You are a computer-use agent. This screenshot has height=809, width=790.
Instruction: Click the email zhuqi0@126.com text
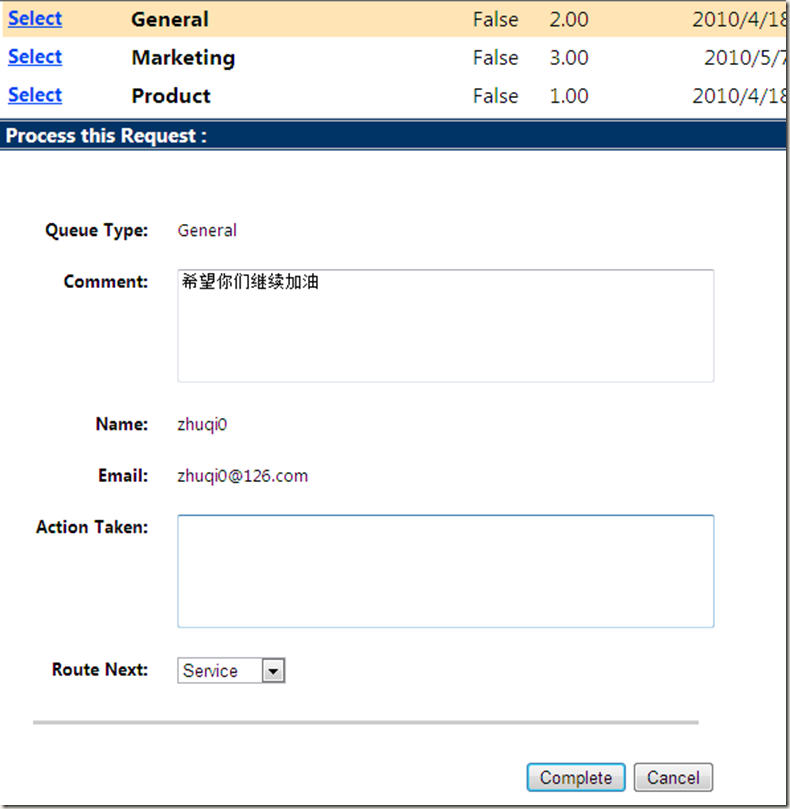coord(243,476)
